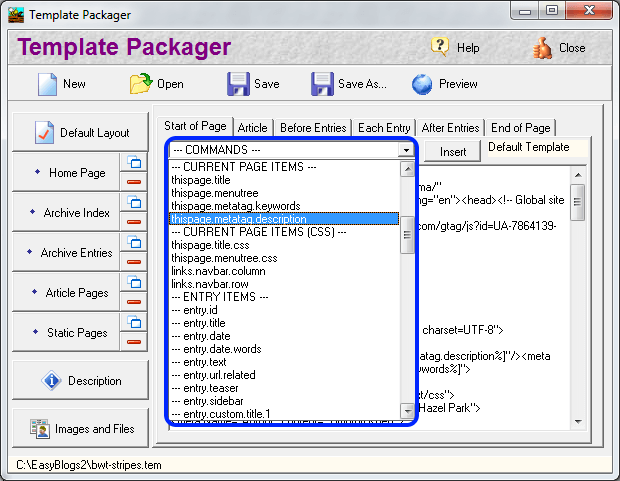The image size is (620, 481).
Task: Click the Default Layout checkmark page icon
Action: coord(44,132)
